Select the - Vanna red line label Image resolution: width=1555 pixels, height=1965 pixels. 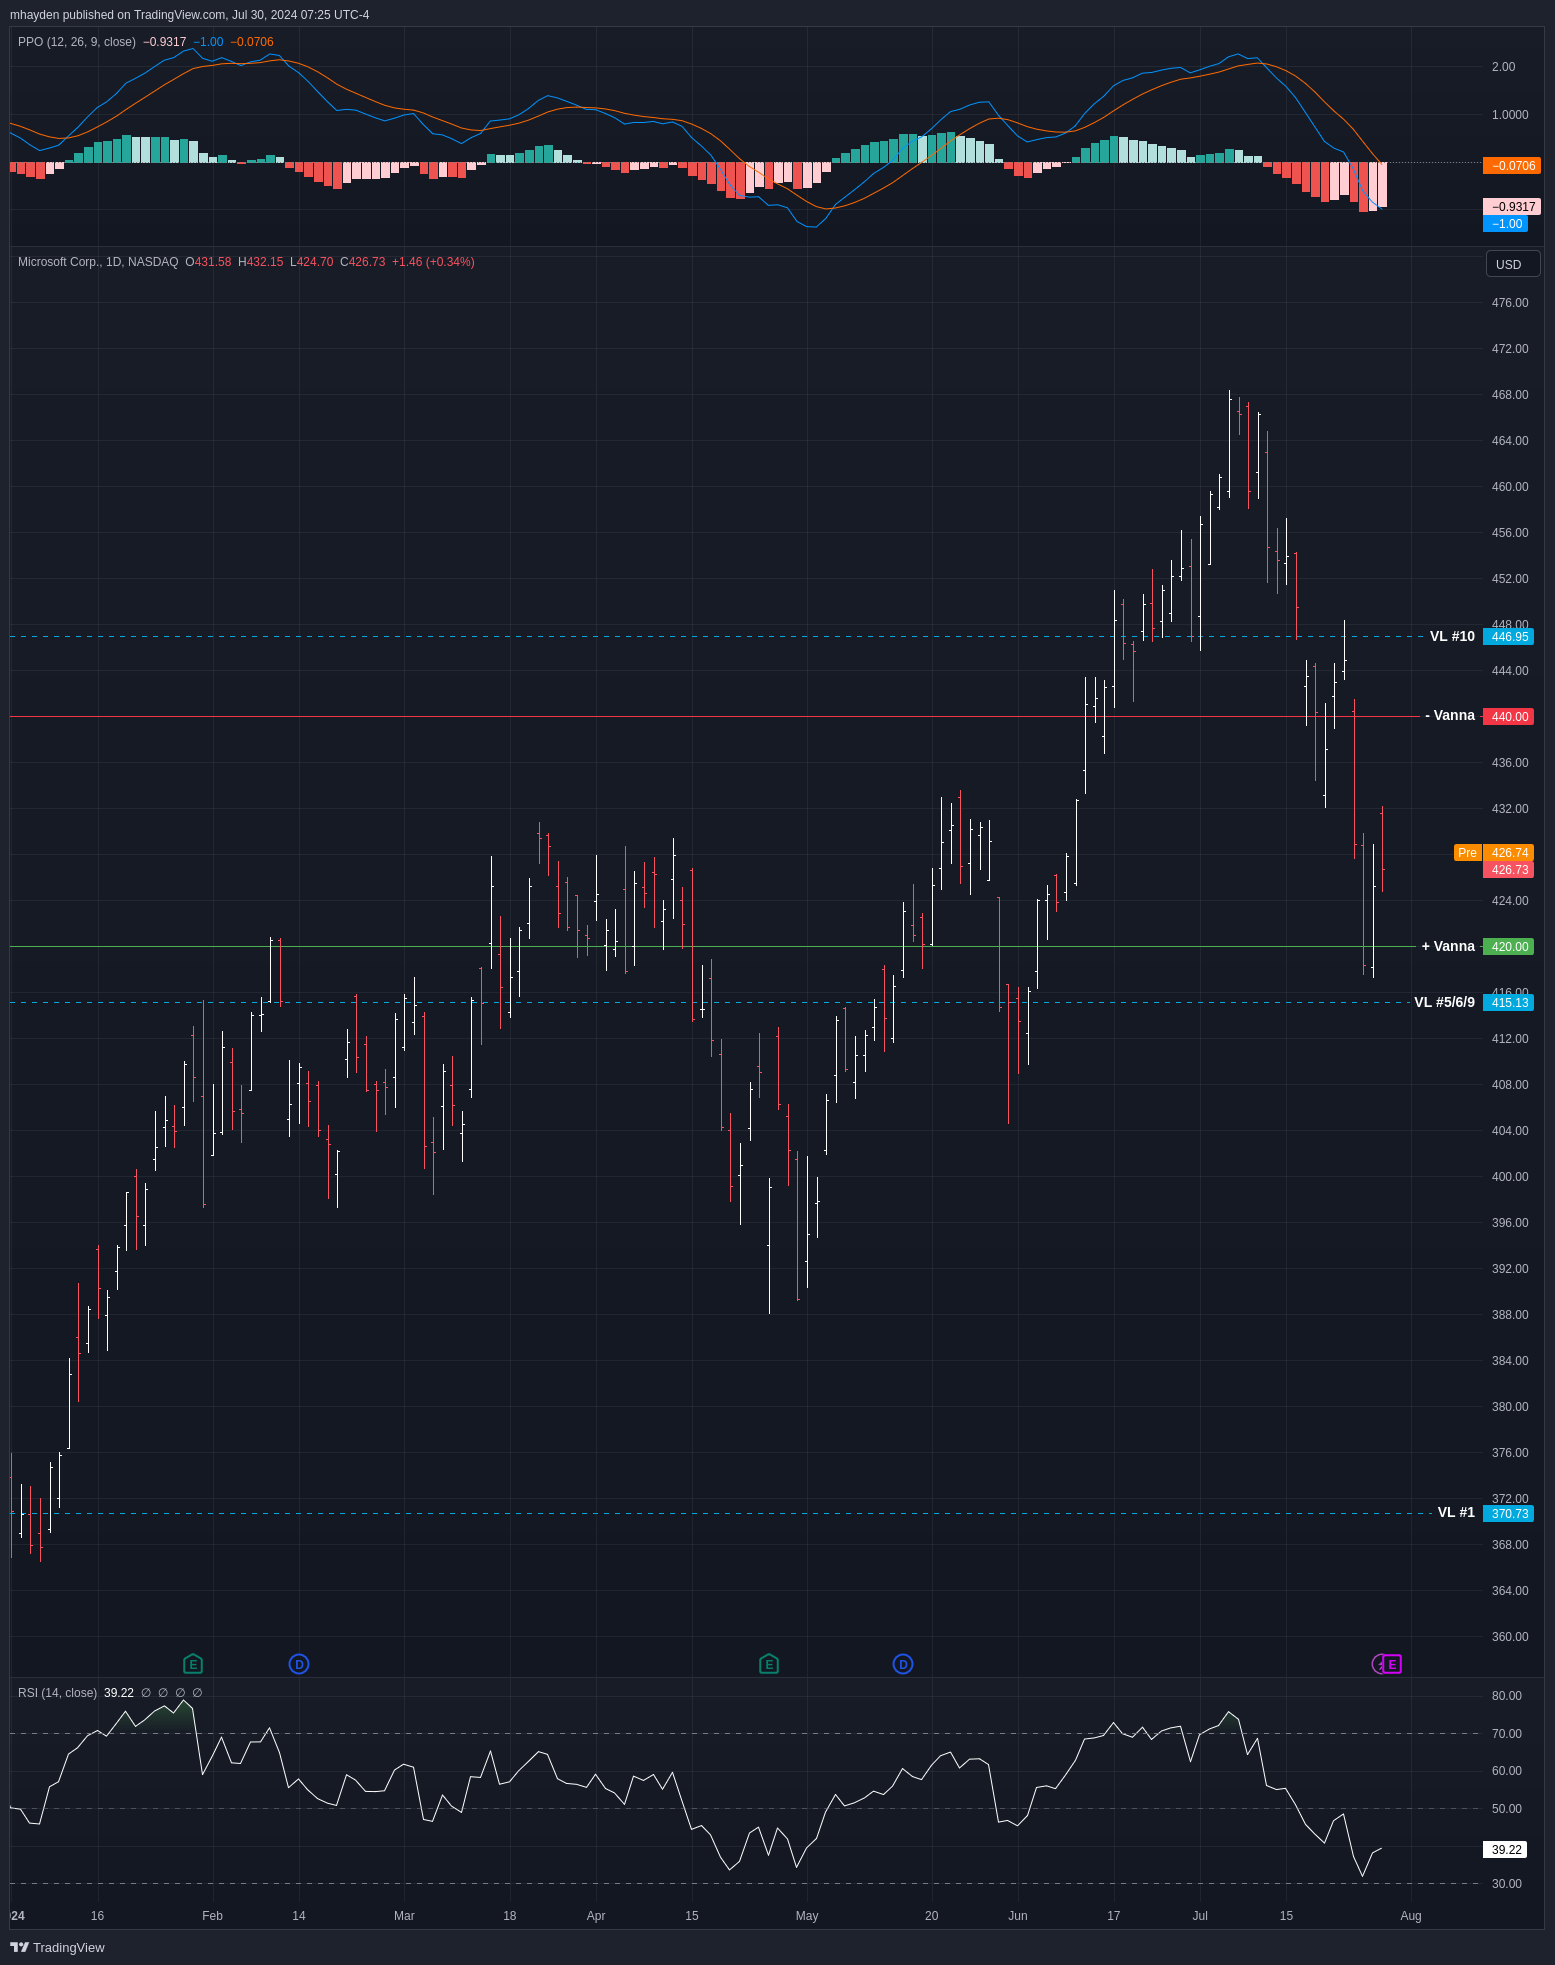coord(1450,716)
